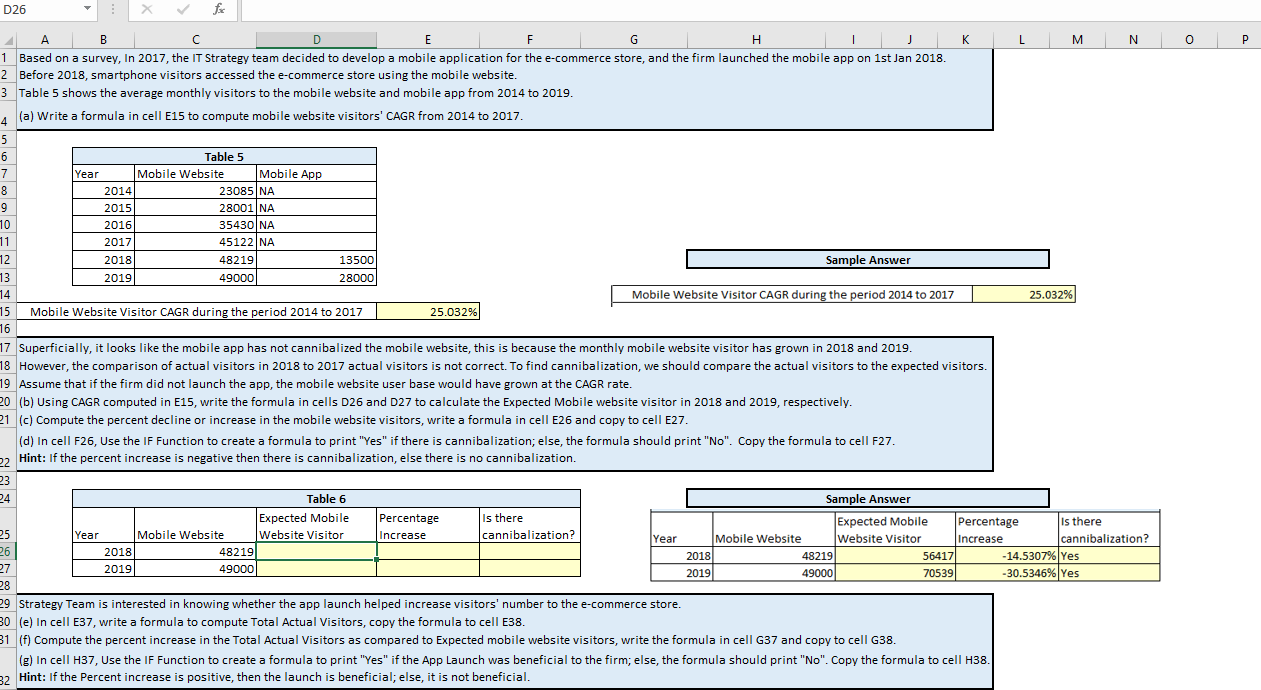
Task: Select column A header
Action: click(44, 41)
